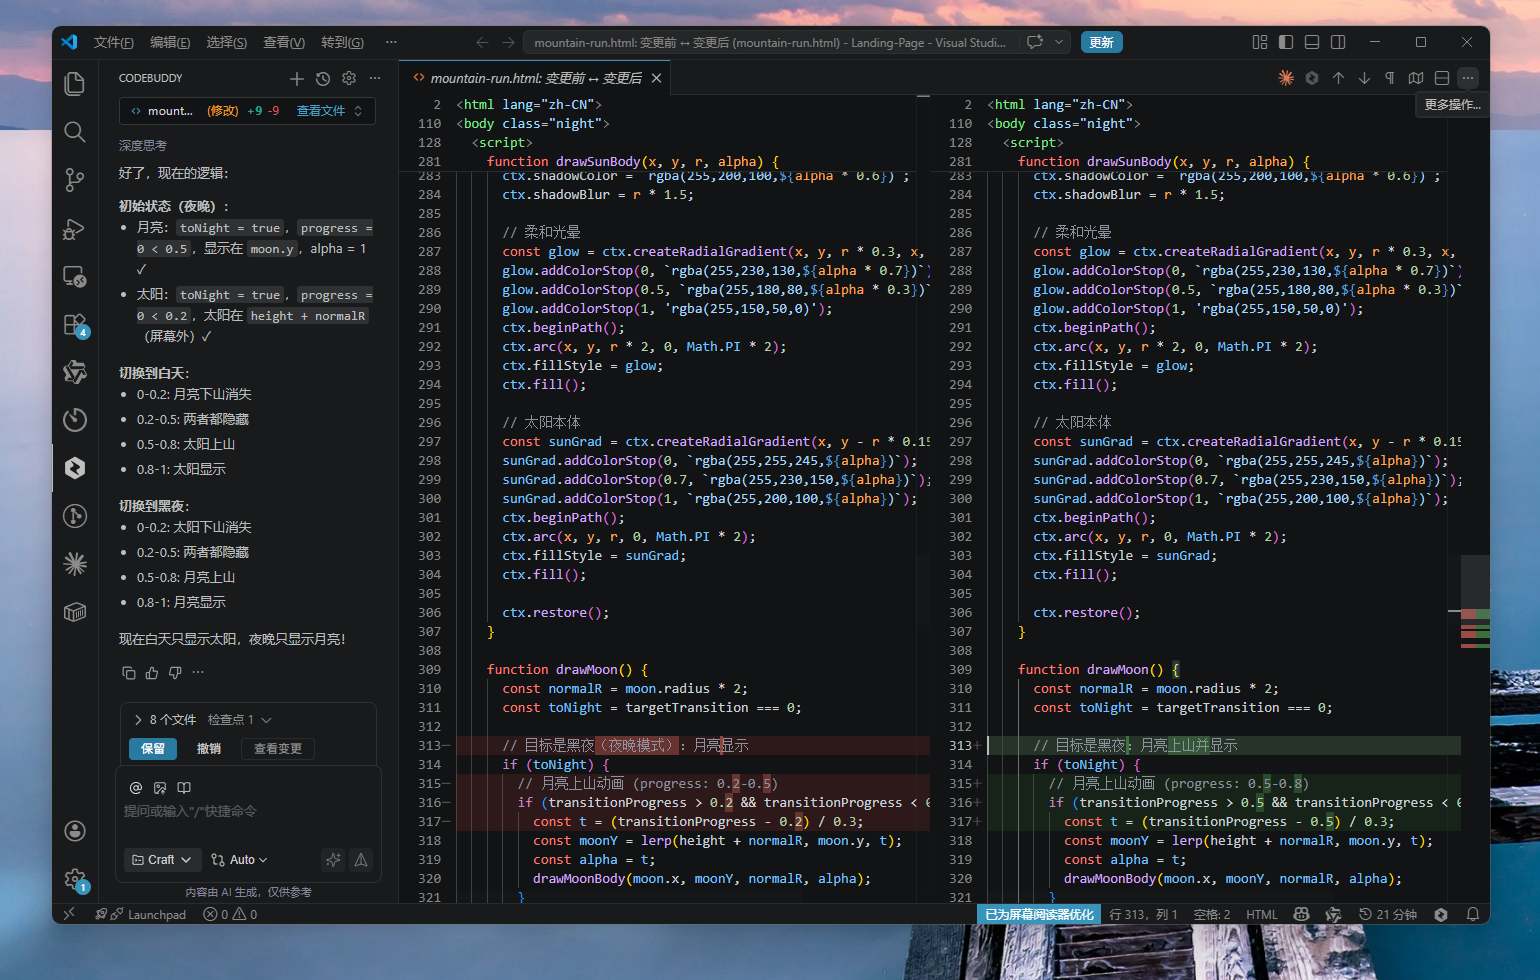Click the thumbs up icon under the response

pyautogui.click(x=152, y=673)
